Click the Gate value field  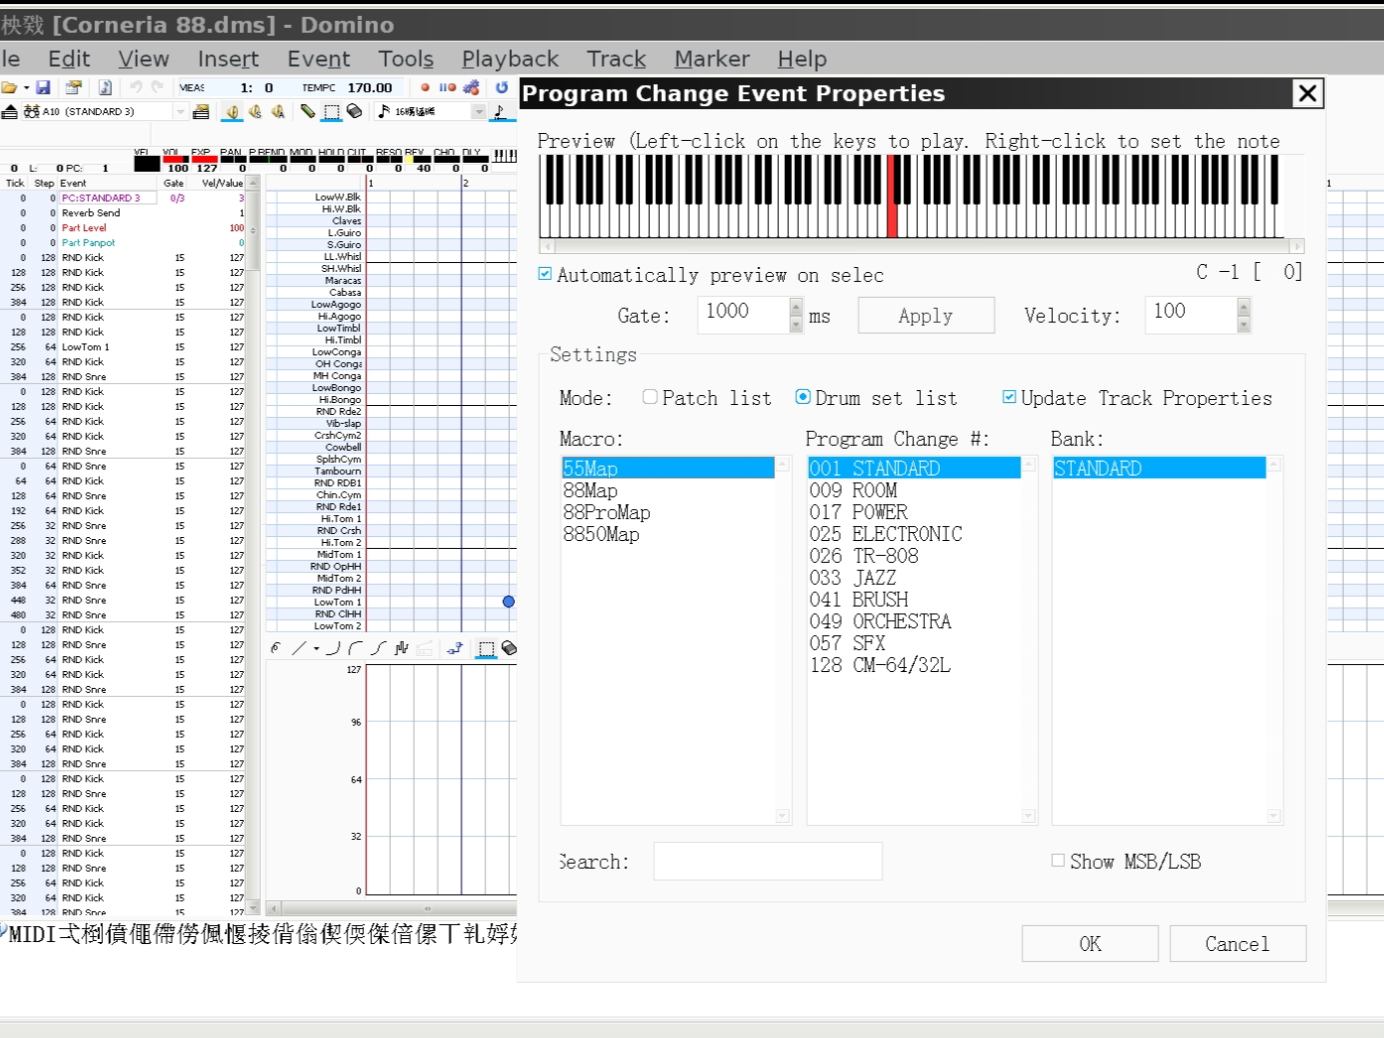[x=743, y=314]
